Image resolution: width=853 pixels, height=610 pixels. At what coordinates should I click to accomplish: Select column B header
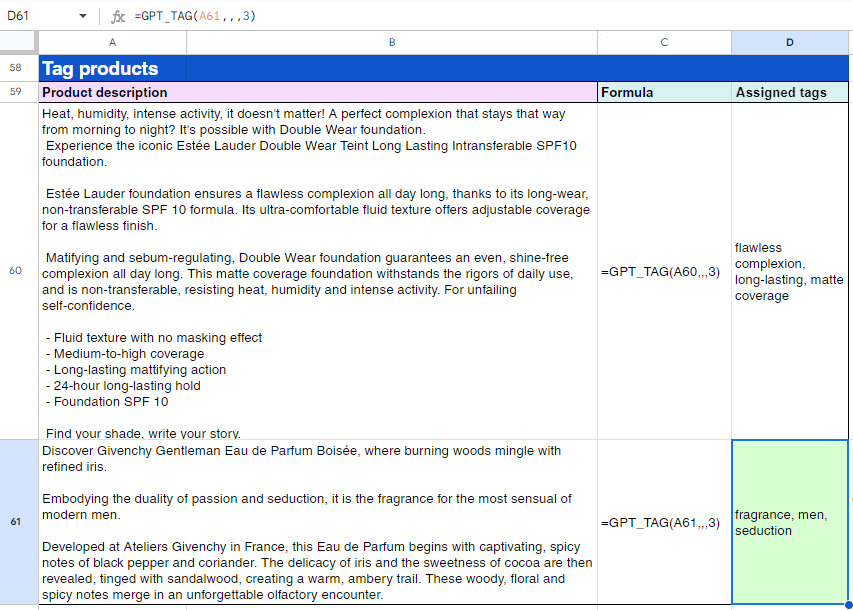(392, 42)
